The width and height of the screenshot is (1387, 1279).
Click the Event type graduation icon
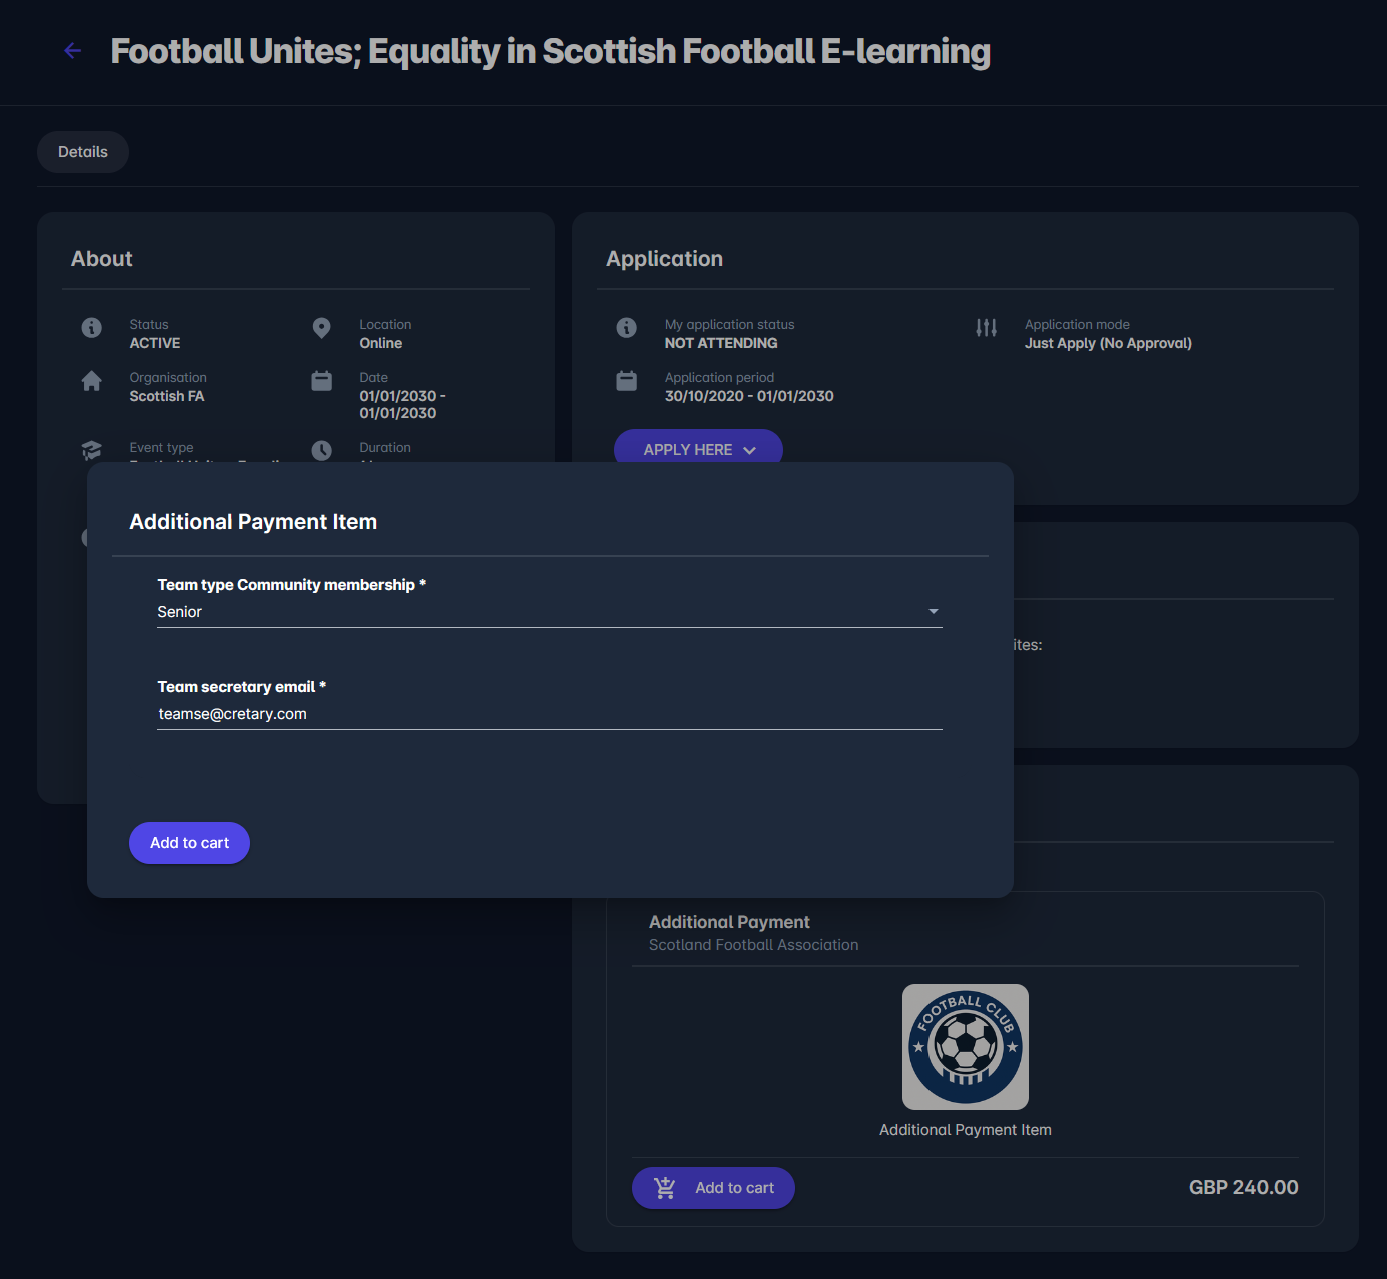[x=91, y=450]
